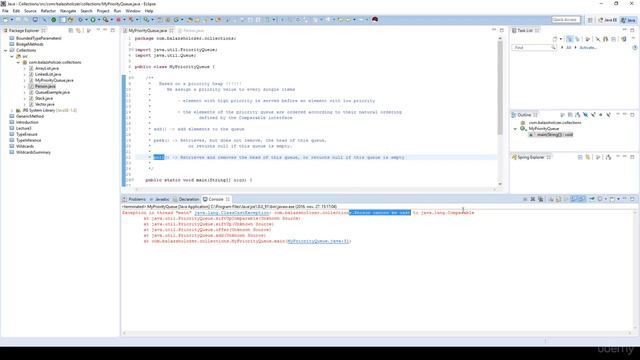Click the Run dropdown arrow in toolbar
The width and height of the screenshot is (640, 360).
click(x=99, y=20)
